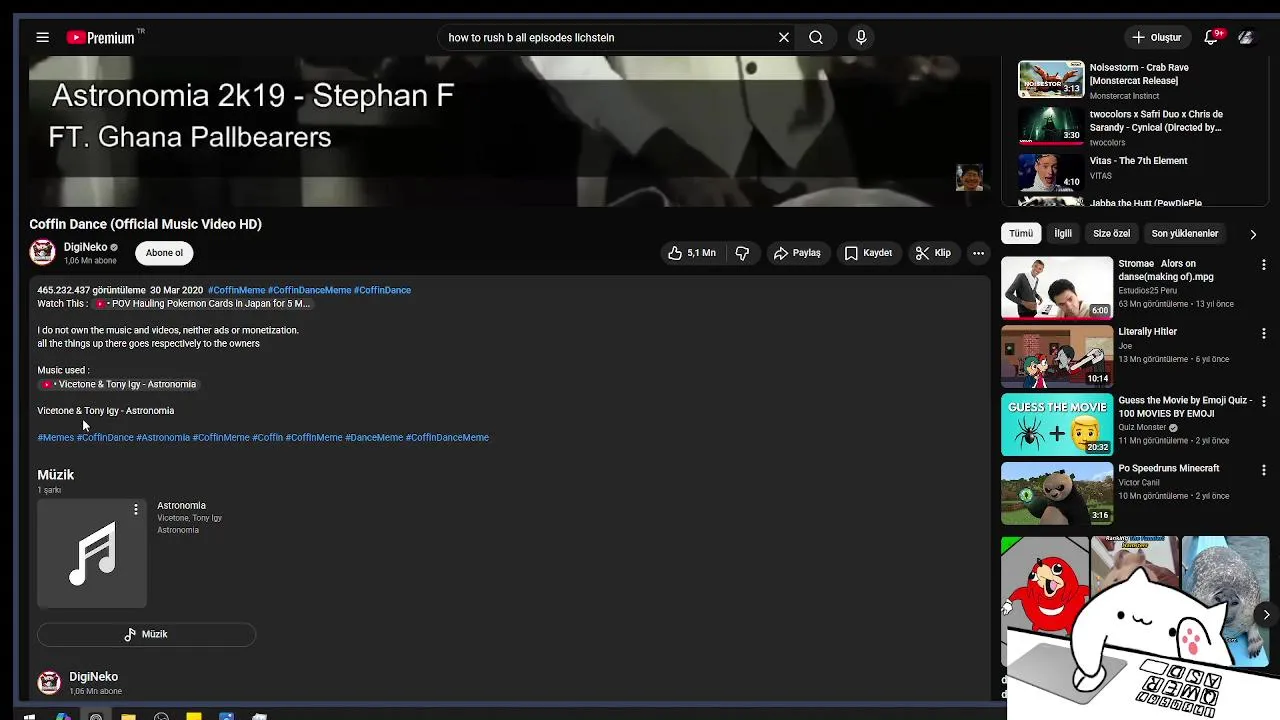Screen dimensions: 1280x720
Task: Open the Astronomia music card thumbnail
Action: click(92, 553)
